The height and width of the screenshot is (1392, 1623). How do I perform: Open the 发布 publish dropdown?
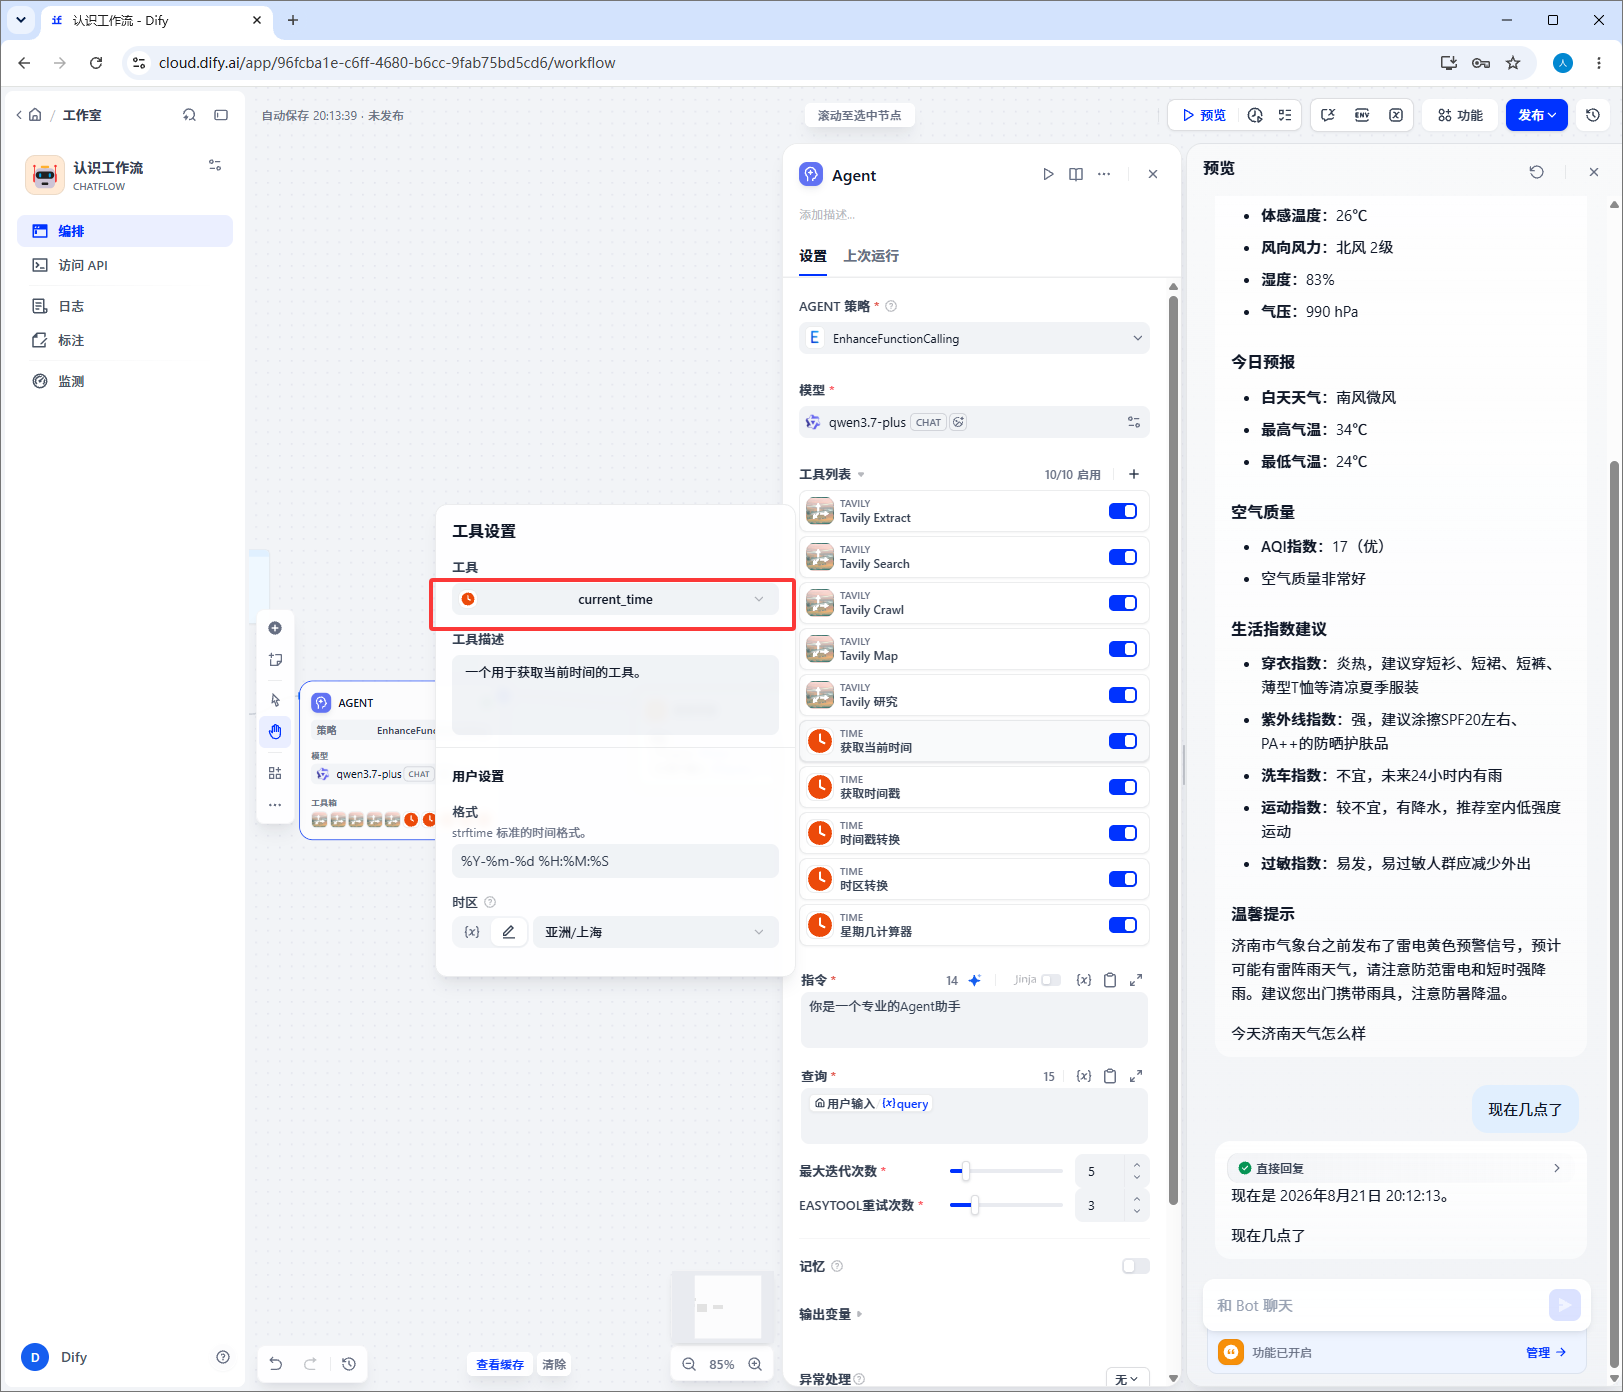(1537, 115)
